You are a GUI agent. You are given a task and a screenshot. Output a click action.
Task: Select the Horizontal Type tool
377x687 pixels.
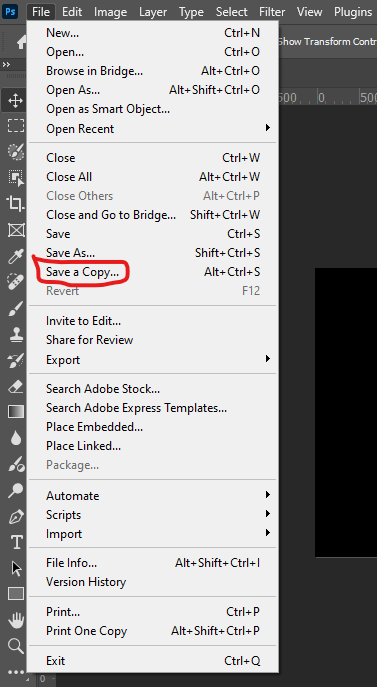click(x=16, y=542)
